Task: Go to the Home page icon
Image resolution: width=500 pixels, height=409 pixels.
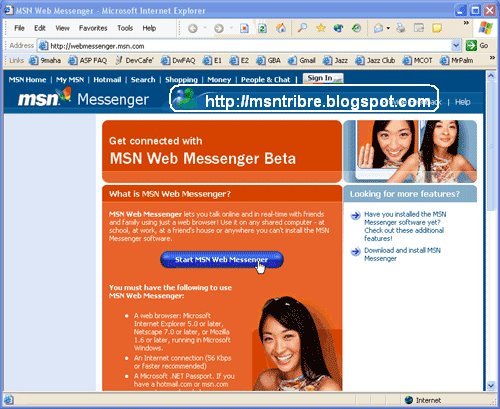Action: (x=281, y=28)
